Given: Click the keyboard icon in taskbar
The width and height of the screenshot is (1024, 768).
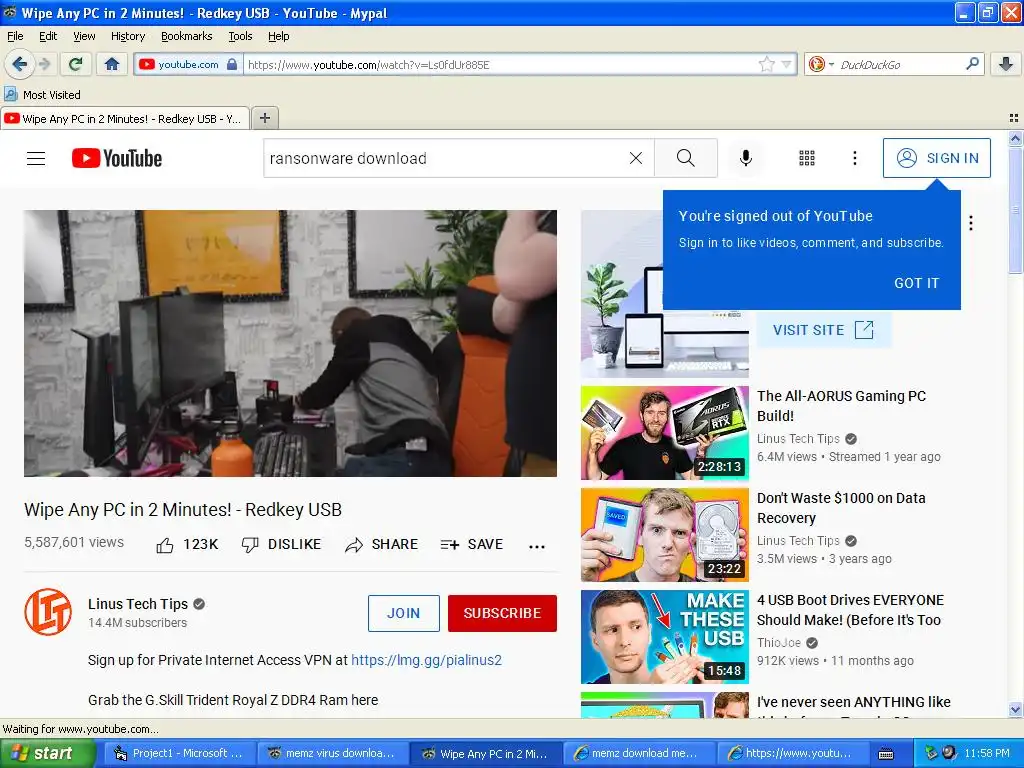Looking at the screenshot, I should (x=886, y=754).
